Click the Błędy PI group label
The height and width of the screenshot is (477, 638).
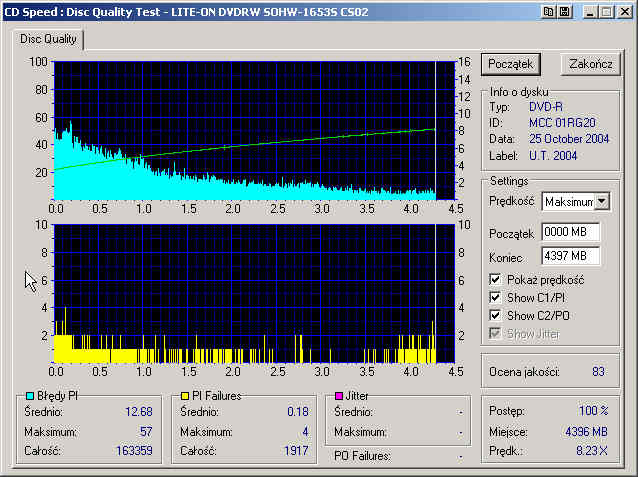[57, 396]
